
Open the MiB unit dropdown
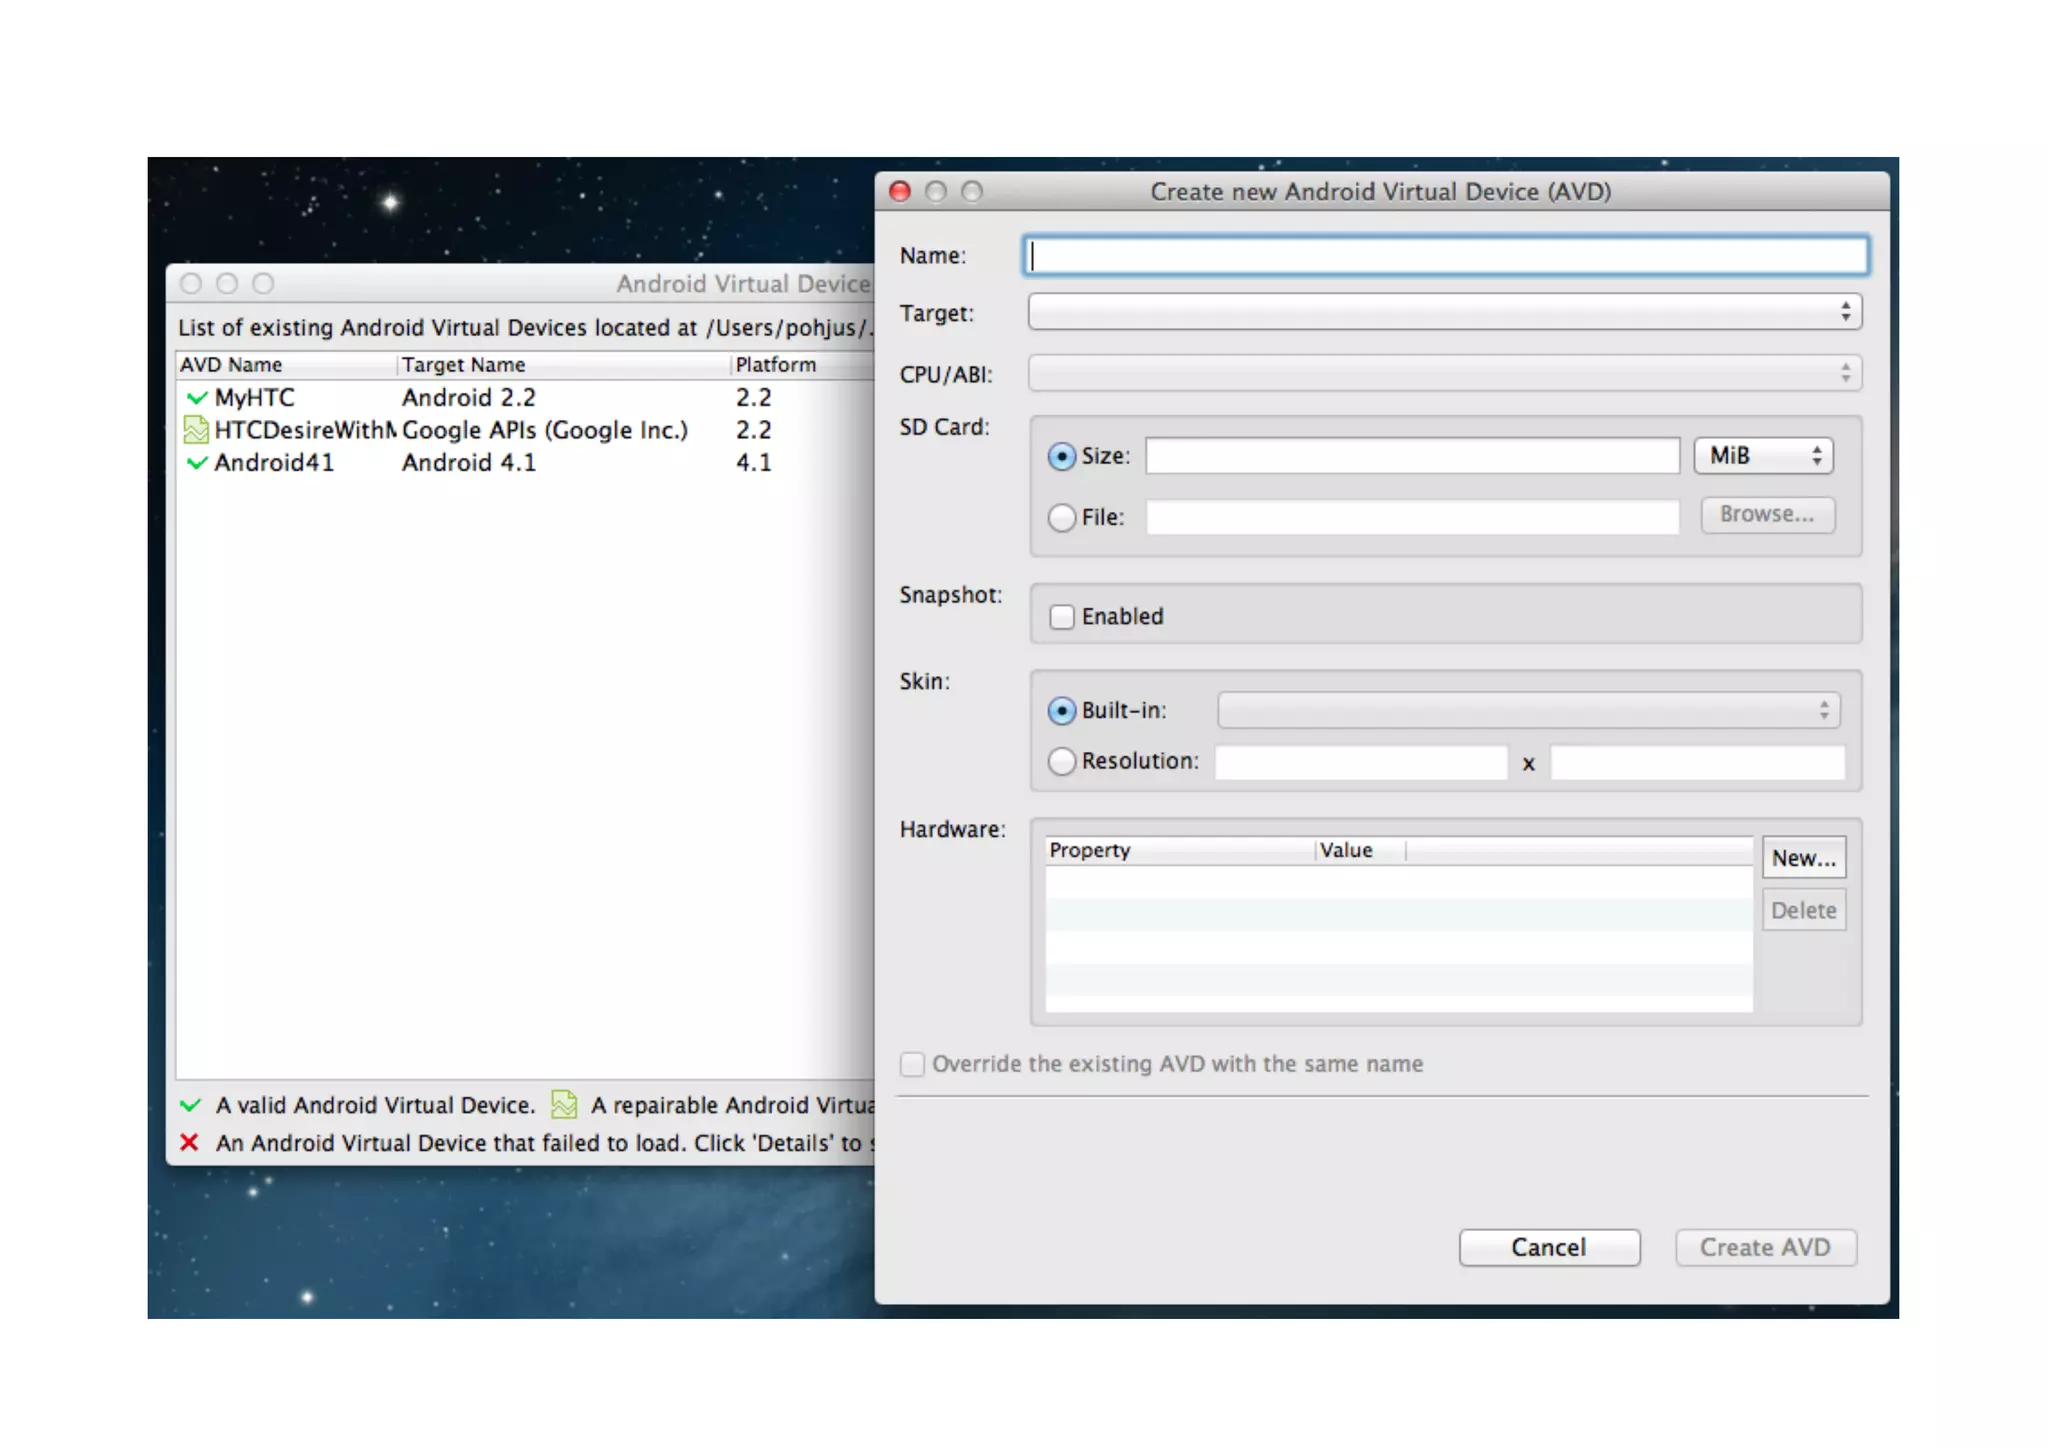coord(1763,456)
